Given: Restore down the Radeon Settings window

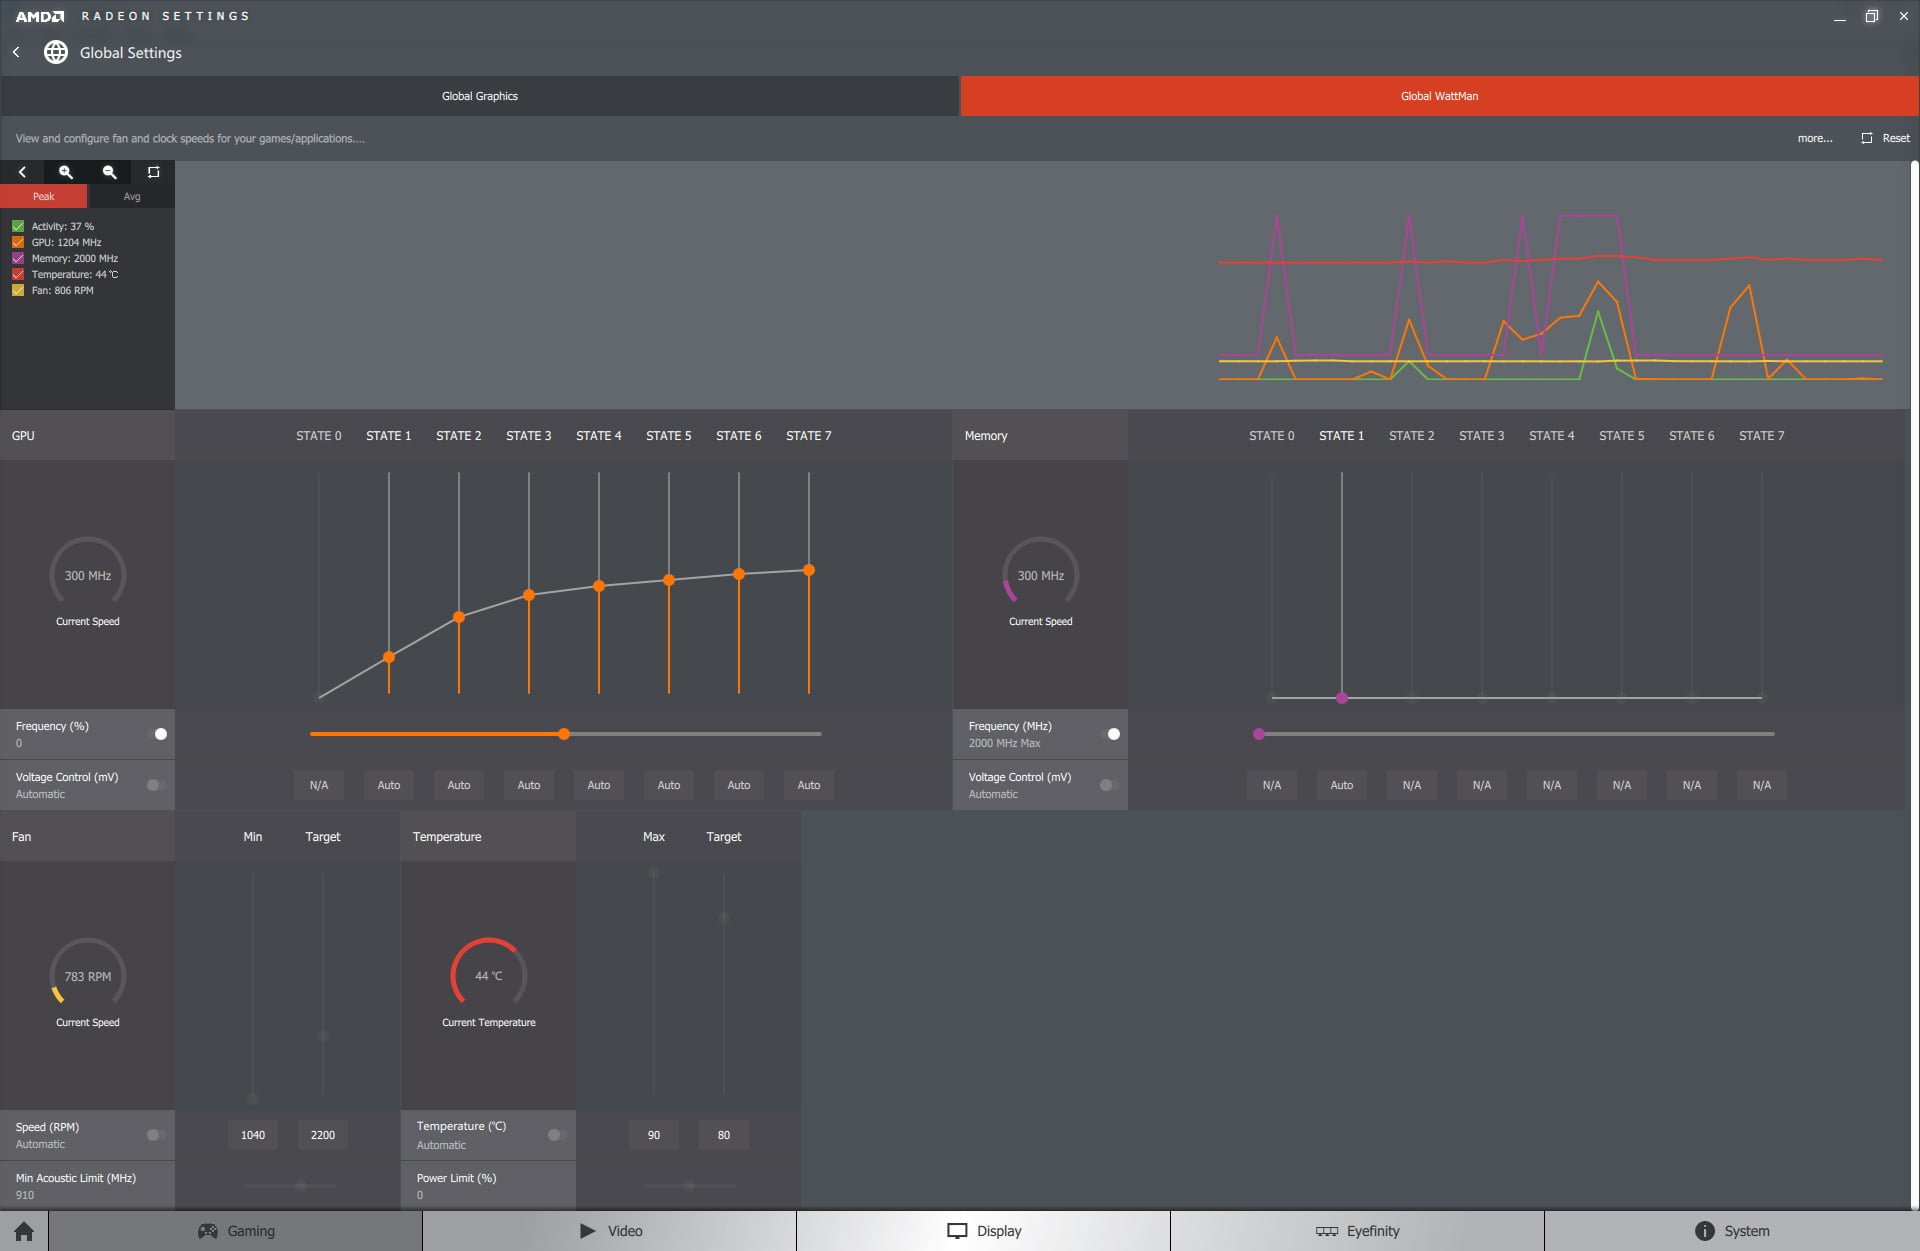Looking at the screenshot, I should click(1871, 16).
